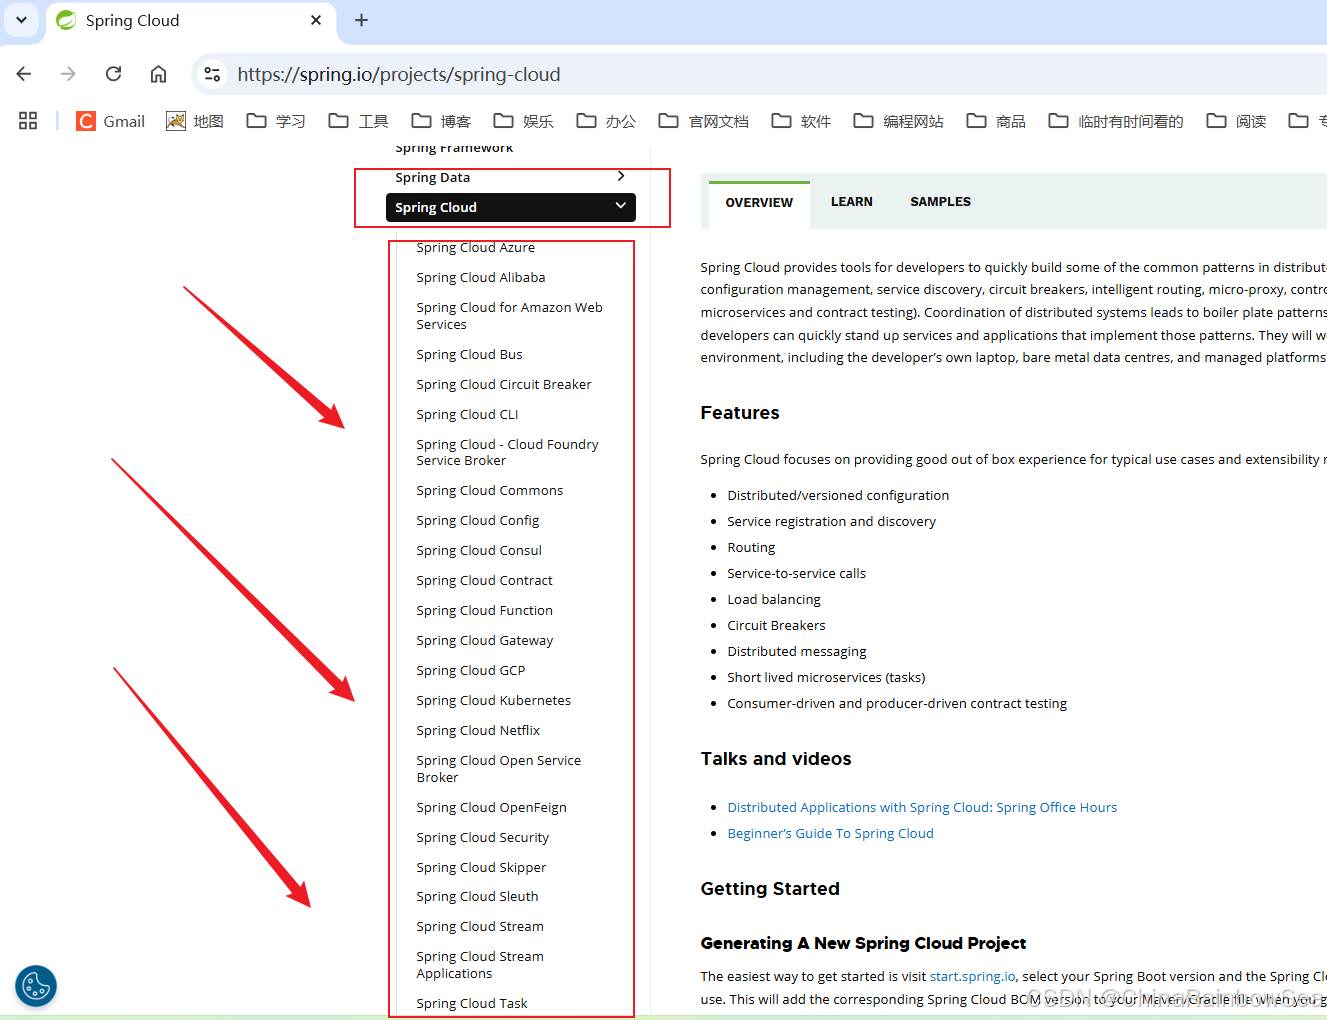Open Distributed Applications with Spring Cloud talk
The width and height of the screenshot is (1327, 1020).
point(922,807)
